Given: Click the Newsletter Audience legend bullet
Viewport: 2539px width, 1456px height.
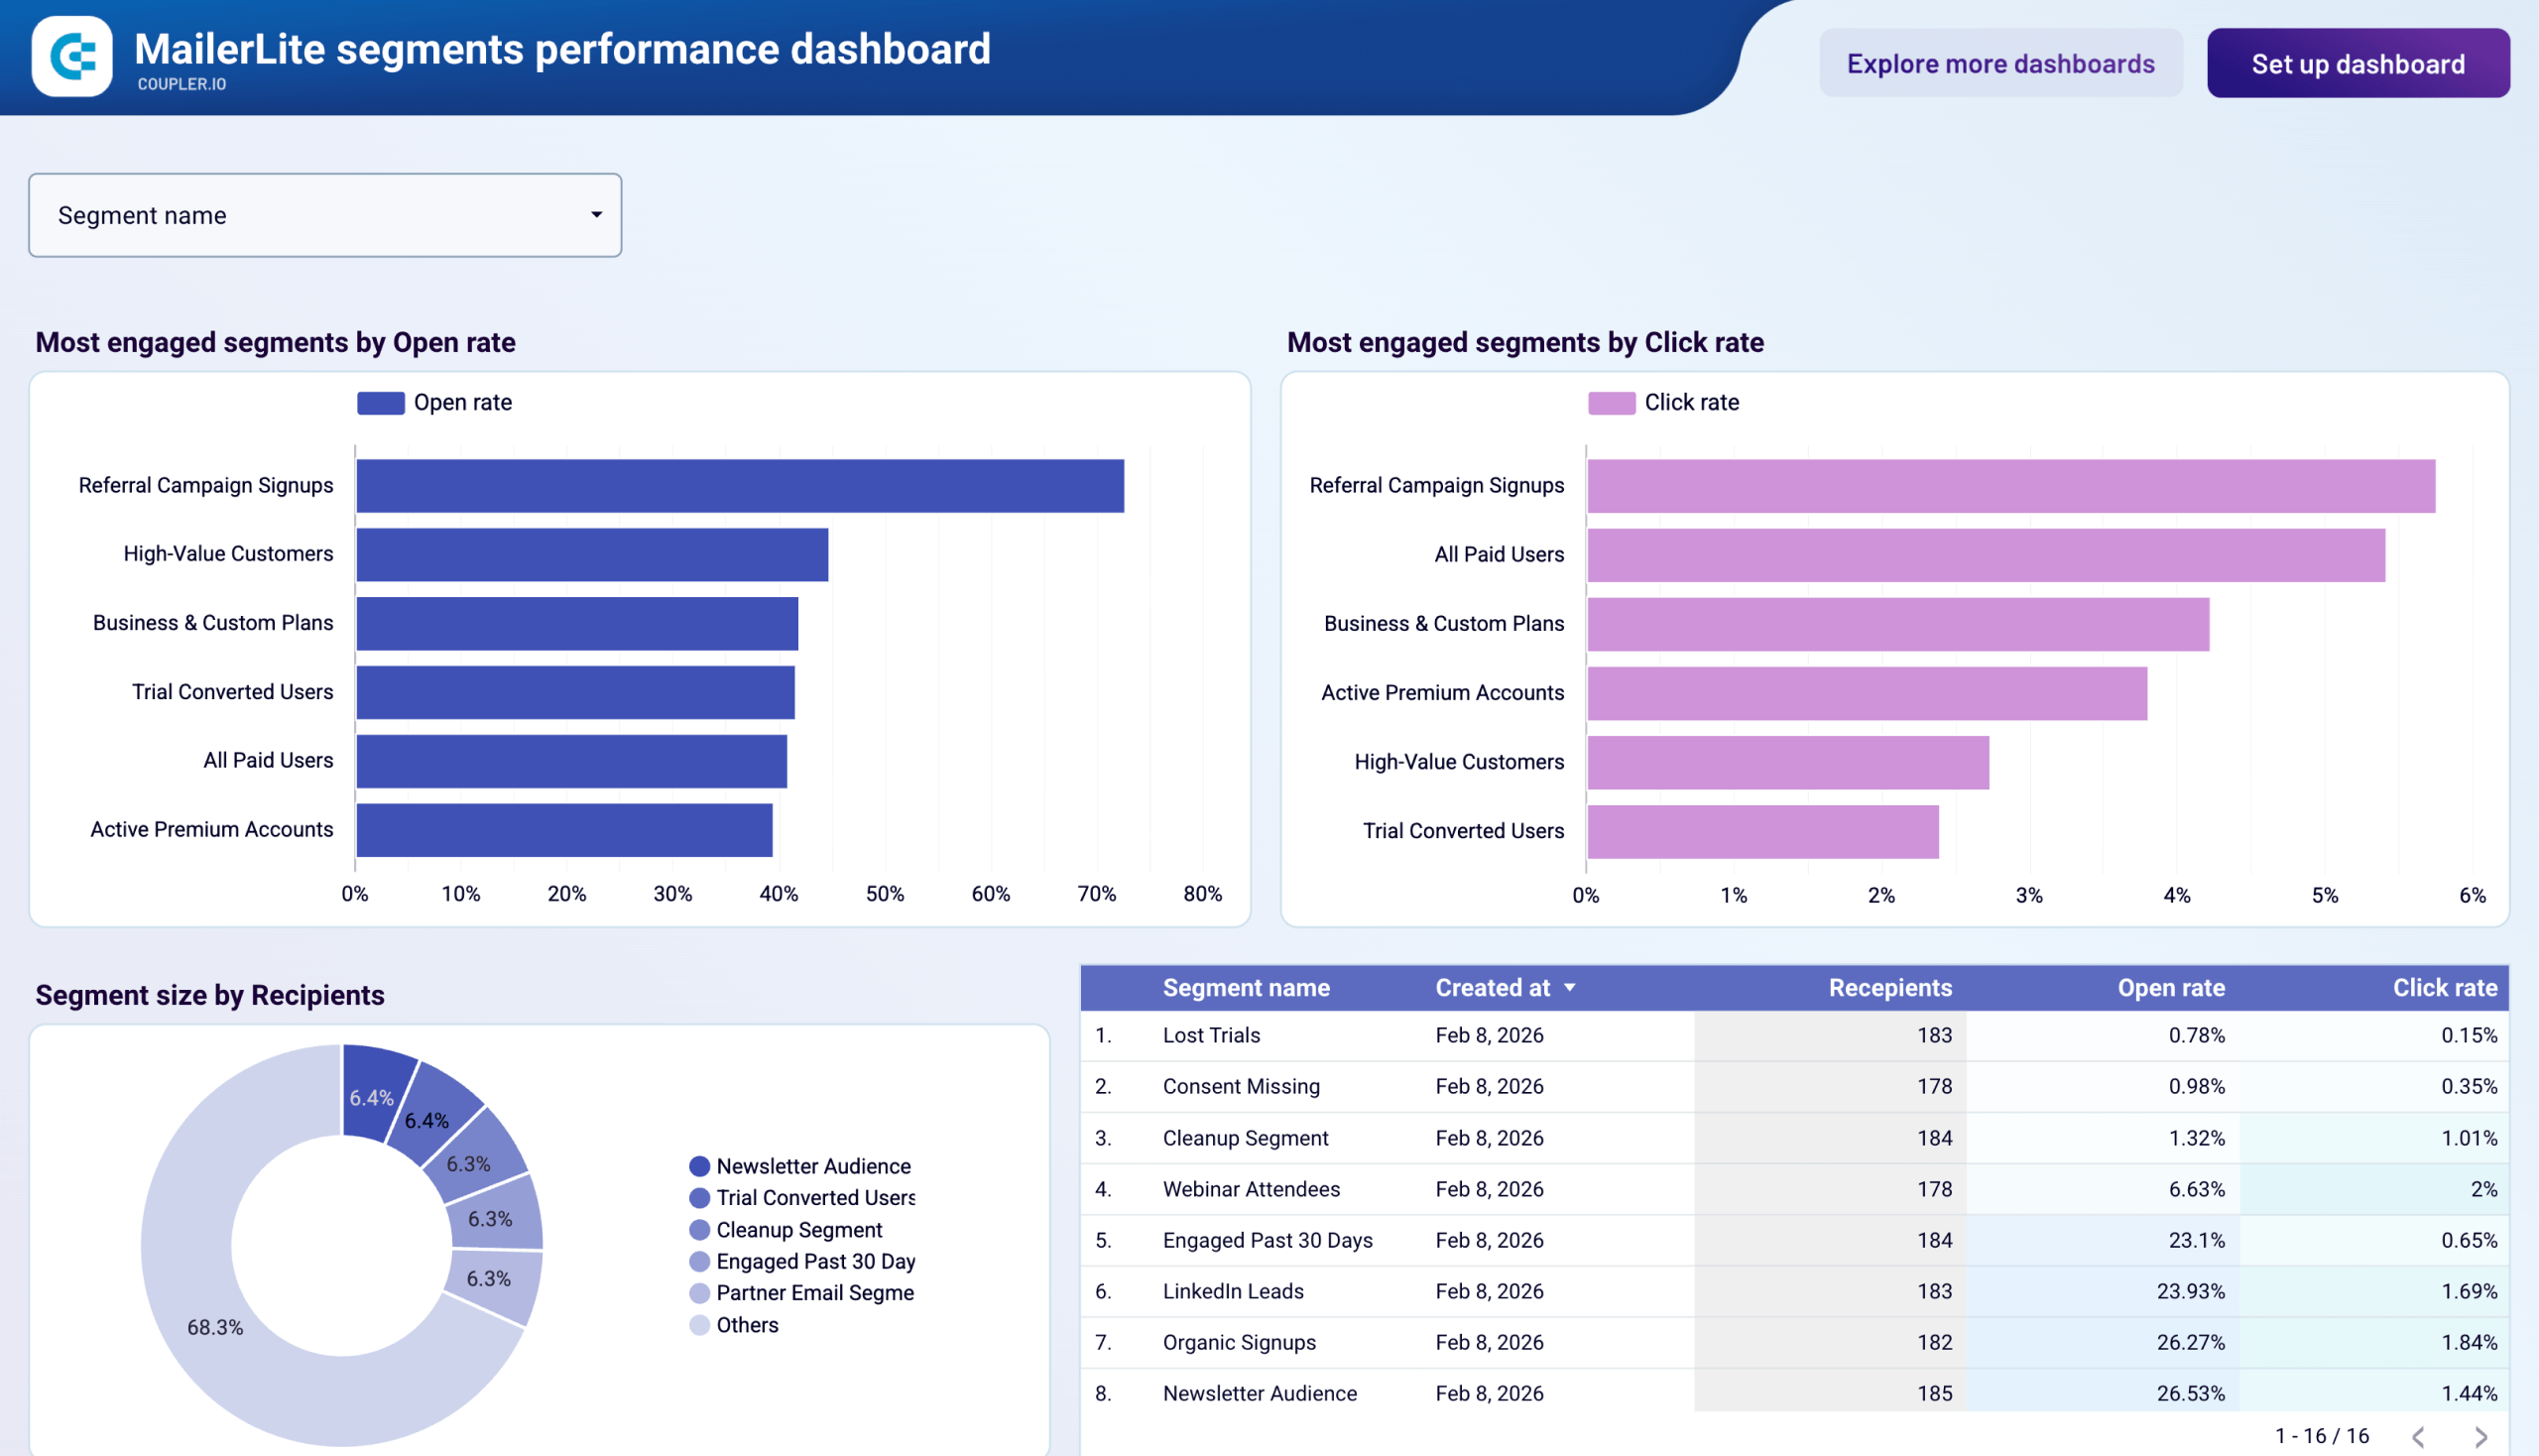Looking at the screenshot, I should pos(699,1166).
